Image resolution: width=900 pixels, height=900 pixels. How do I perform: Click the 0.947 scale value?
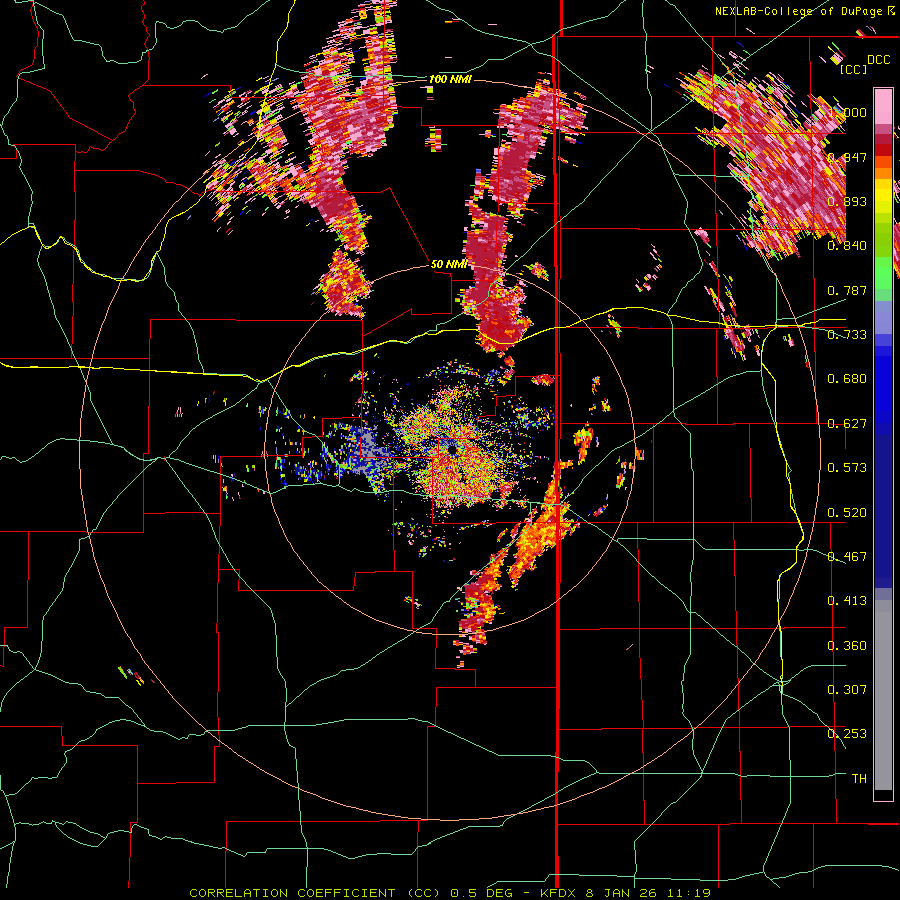pos(847,157)
